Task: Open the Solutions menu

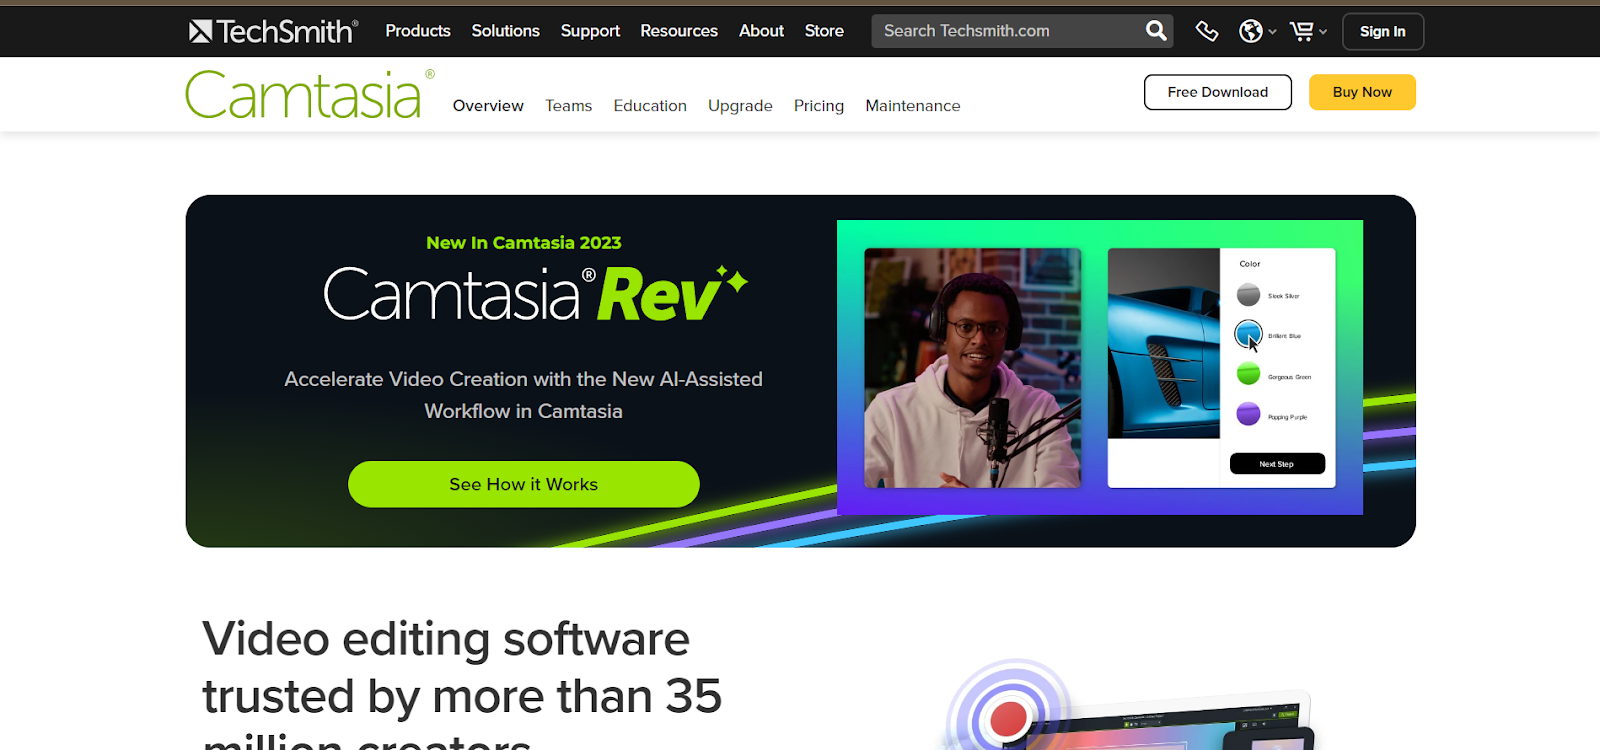Action: coord(505,31)
